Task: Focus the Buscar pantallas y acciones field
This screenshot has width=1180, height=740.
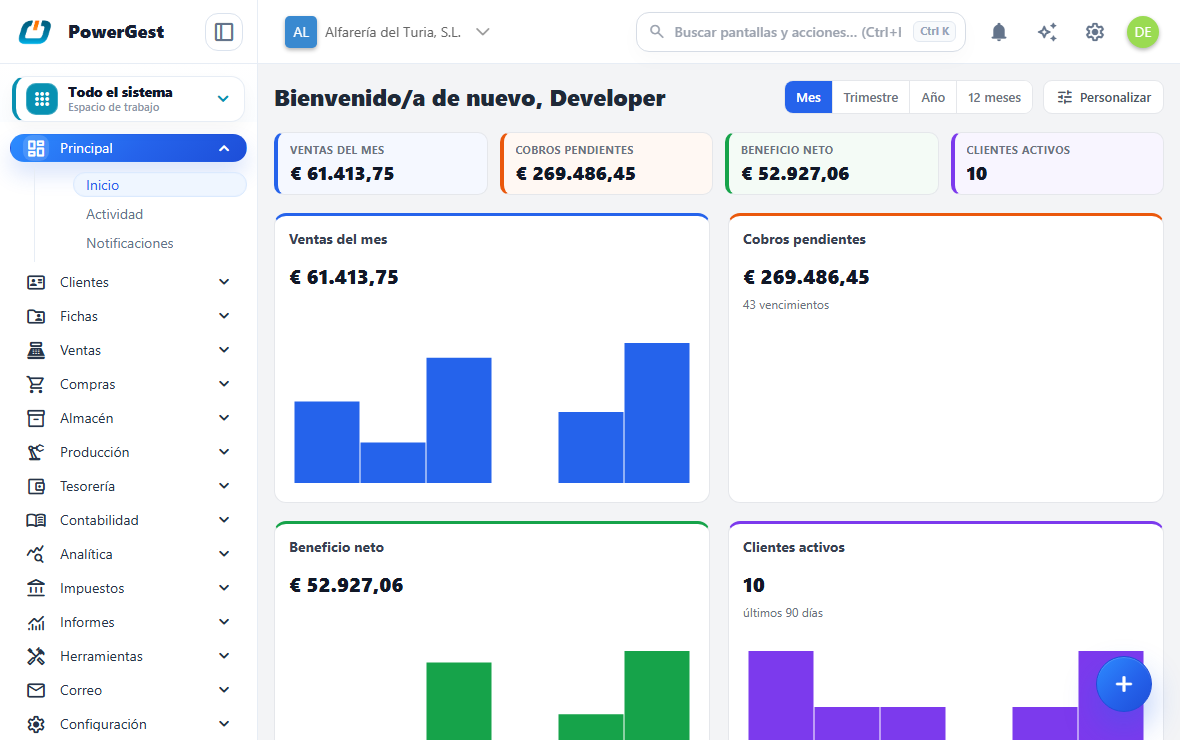Action: coord(801,32)
